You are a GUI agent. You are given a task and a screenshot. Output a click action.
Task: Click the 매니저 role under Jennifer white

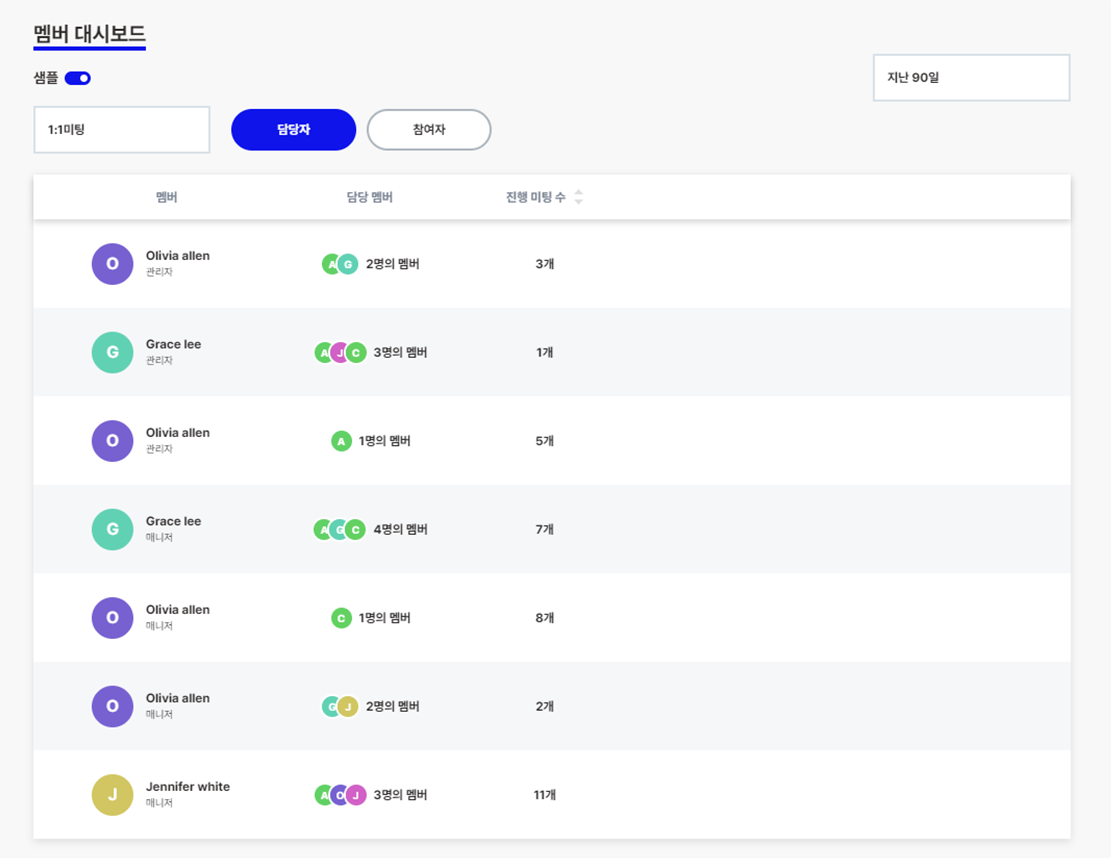click(159, 803)
